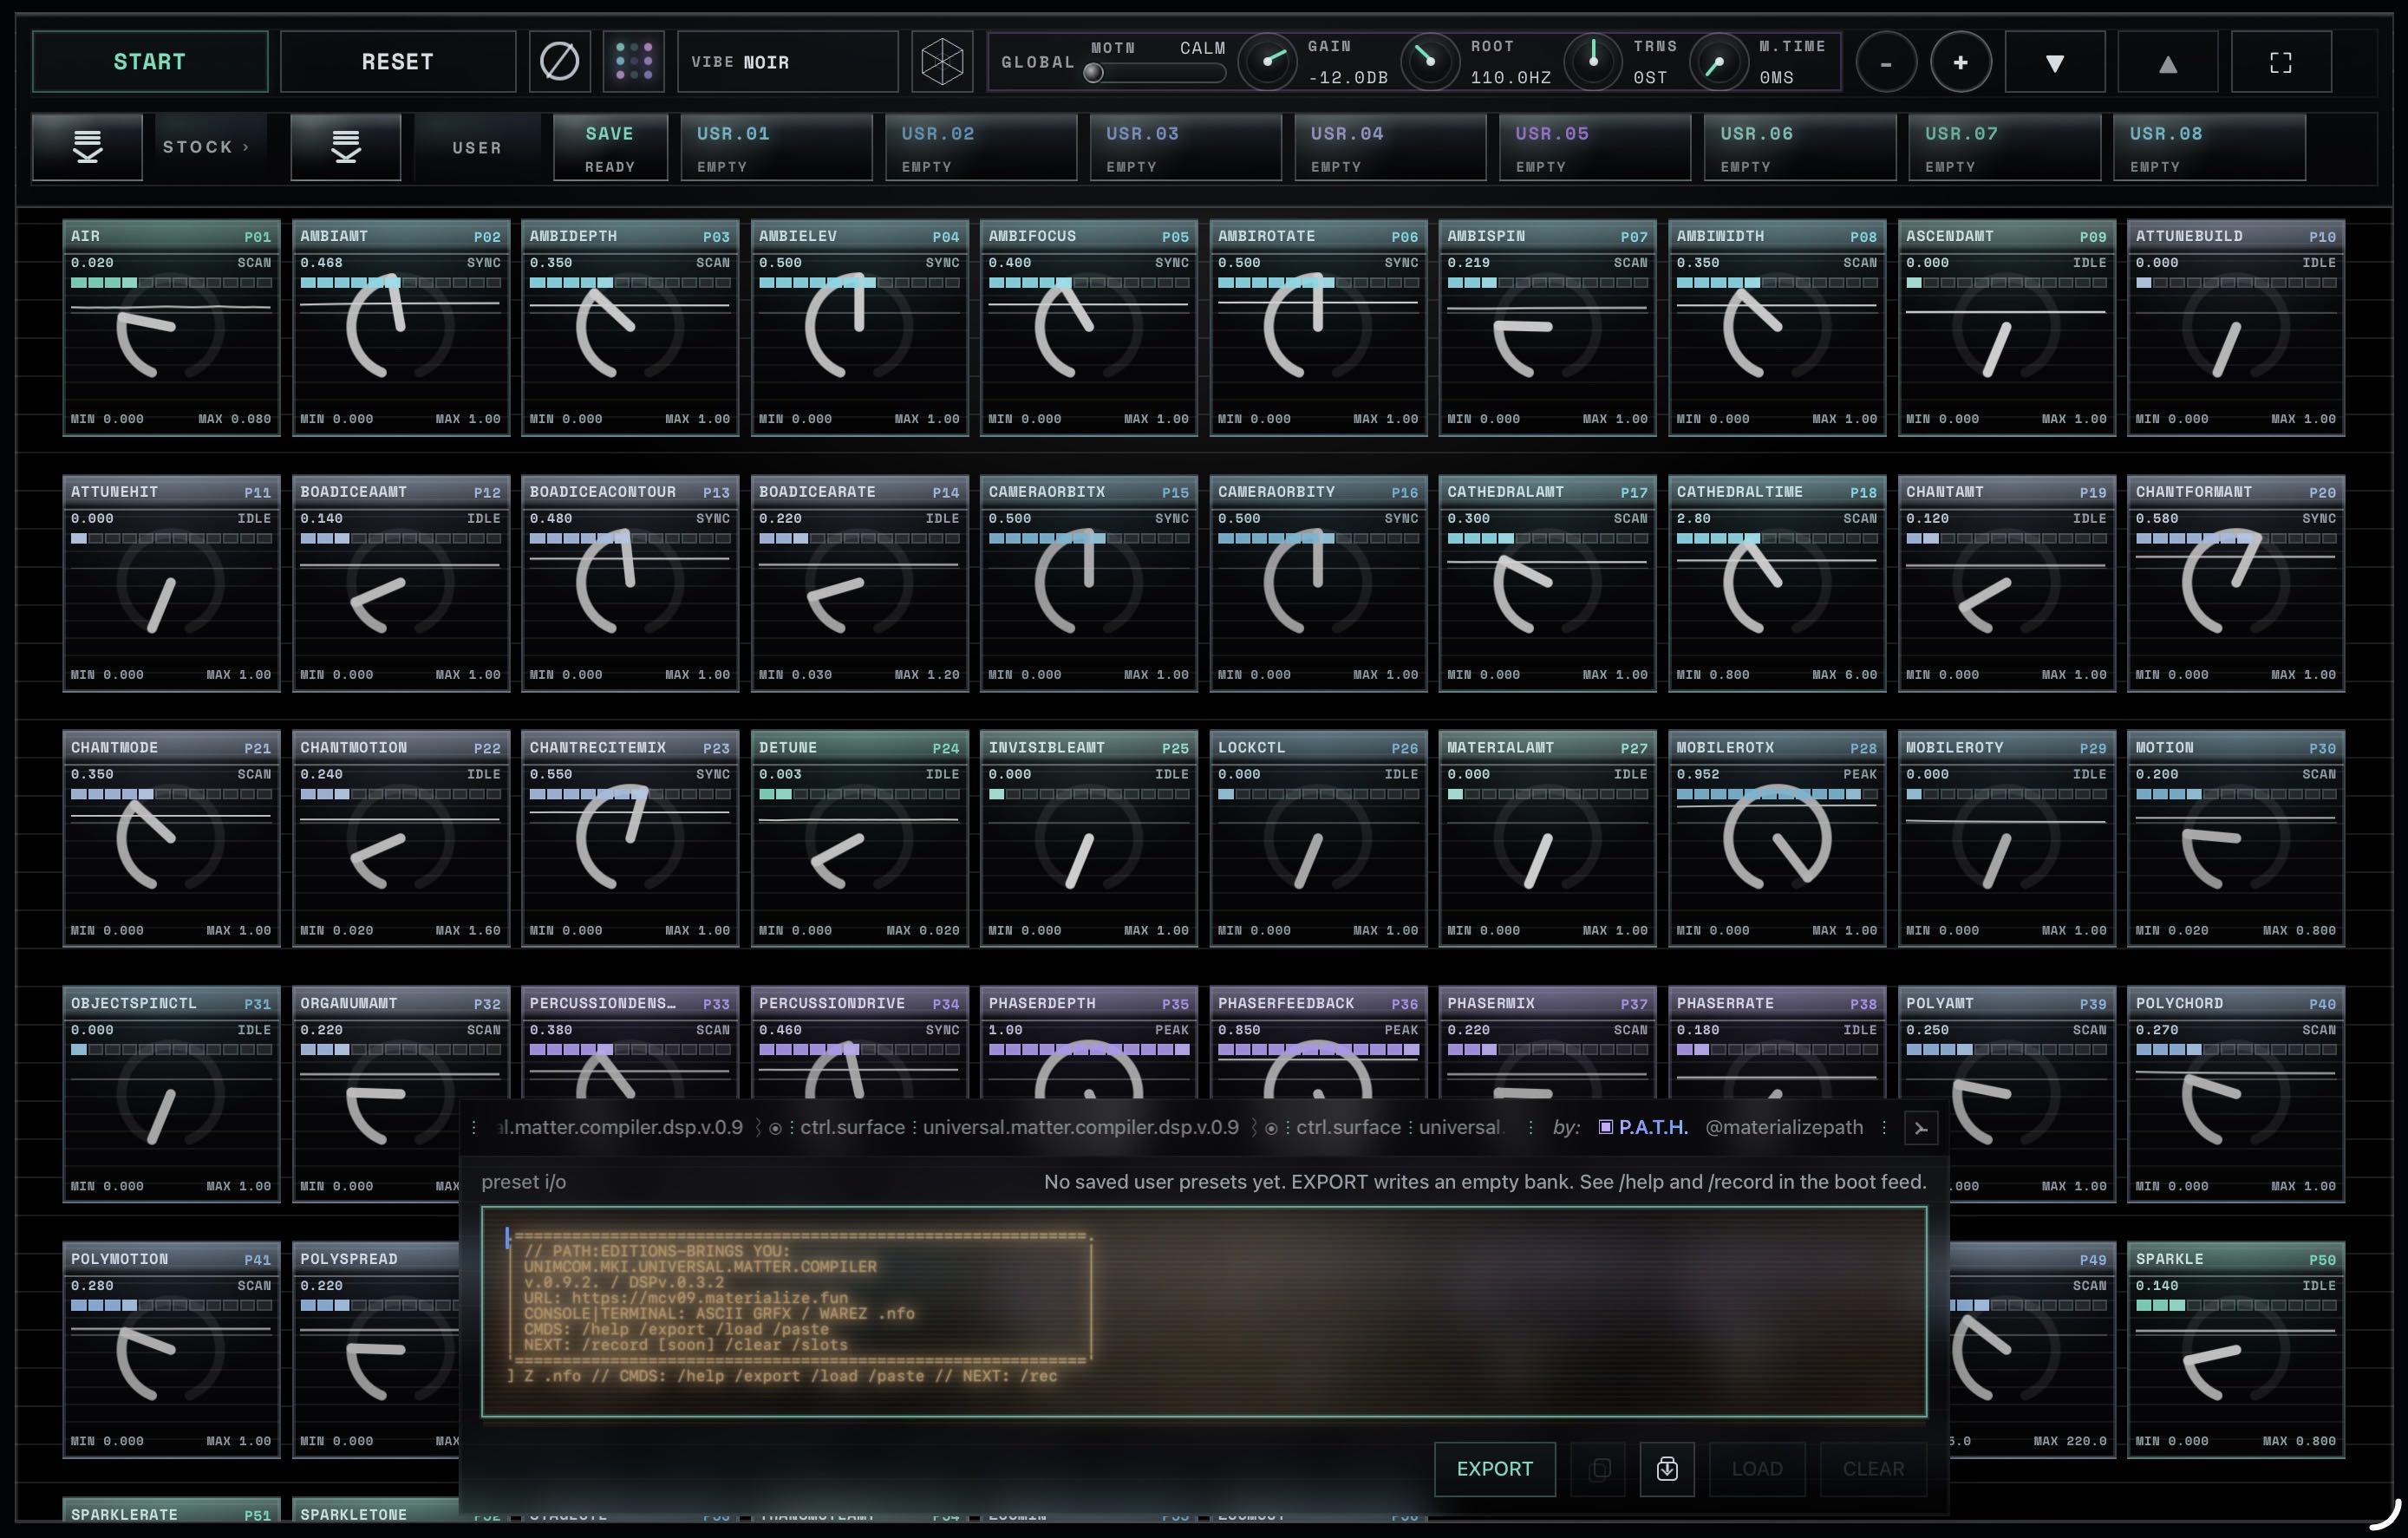2408x1538 pixels.
Task: Click the round plus button
Action: pos(1961,63)
